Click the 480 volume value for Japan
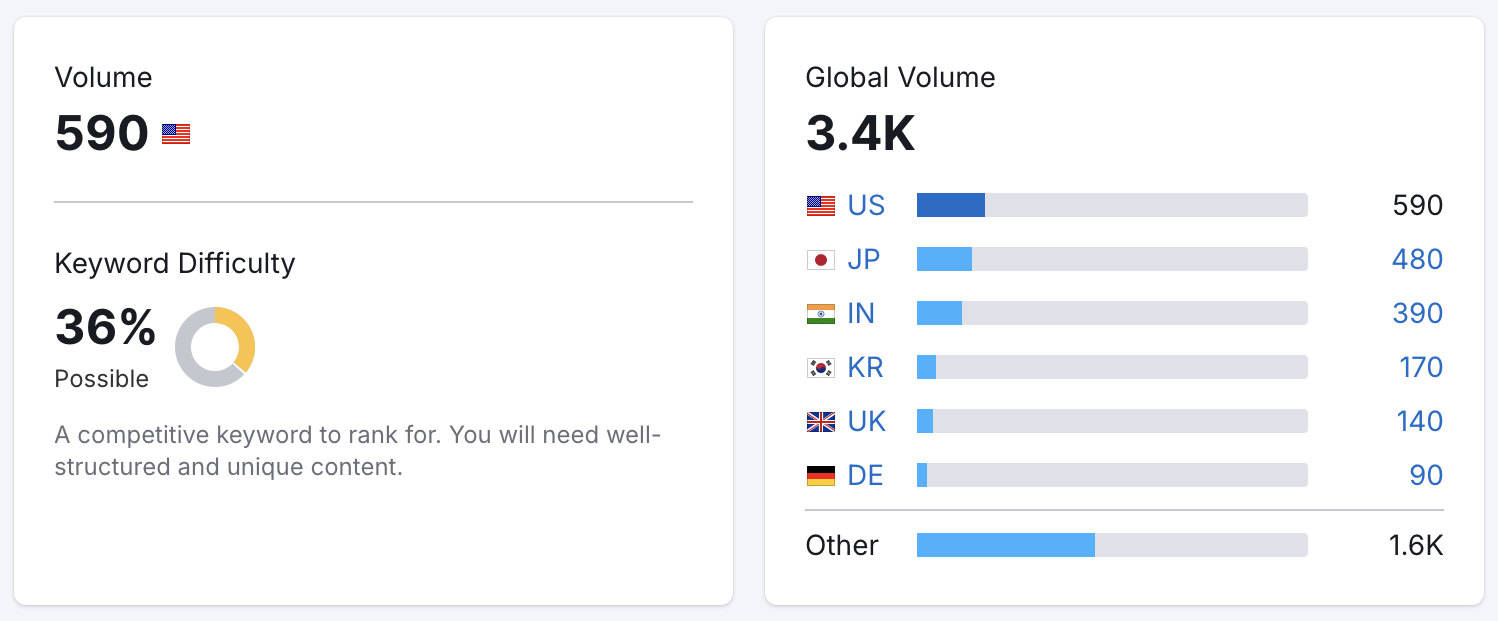 (x=1418, y=260)
